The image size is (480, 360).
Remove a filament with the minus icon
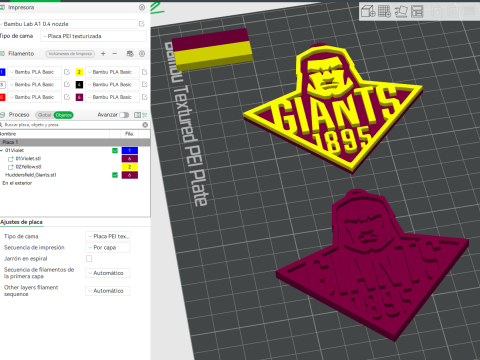[114, 53]
